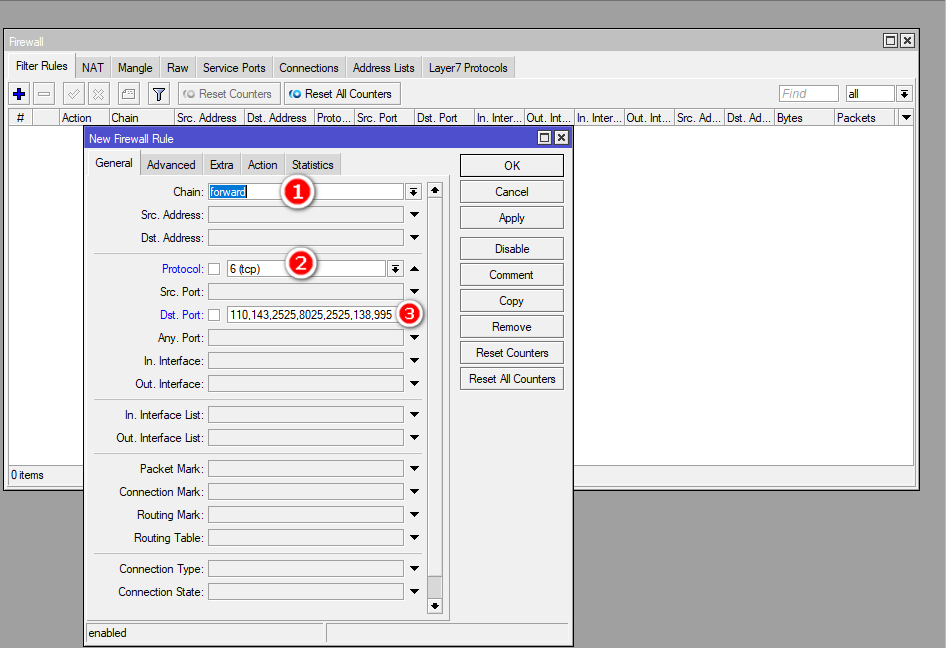Click the Apply button
Image resolution: width=946 pixels, height=648 pixels.
511,218
